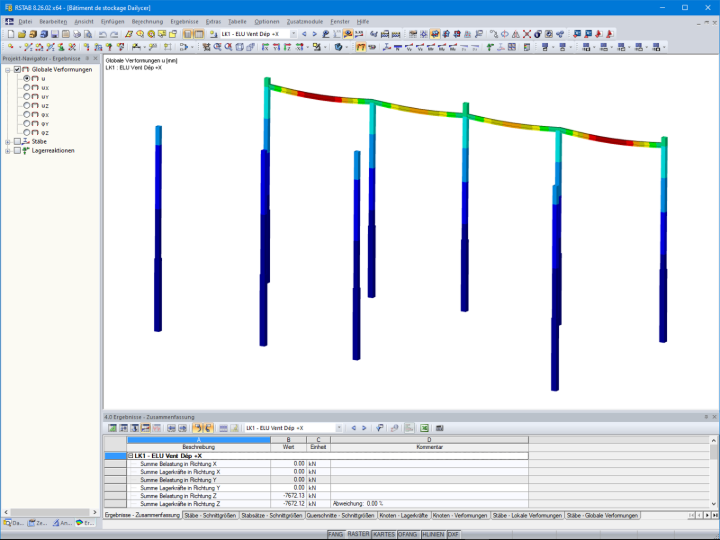Select the u deformation radio button
The width and height of the screenshot is (720, 540).
pyautogui.click(x=27, y=79)
